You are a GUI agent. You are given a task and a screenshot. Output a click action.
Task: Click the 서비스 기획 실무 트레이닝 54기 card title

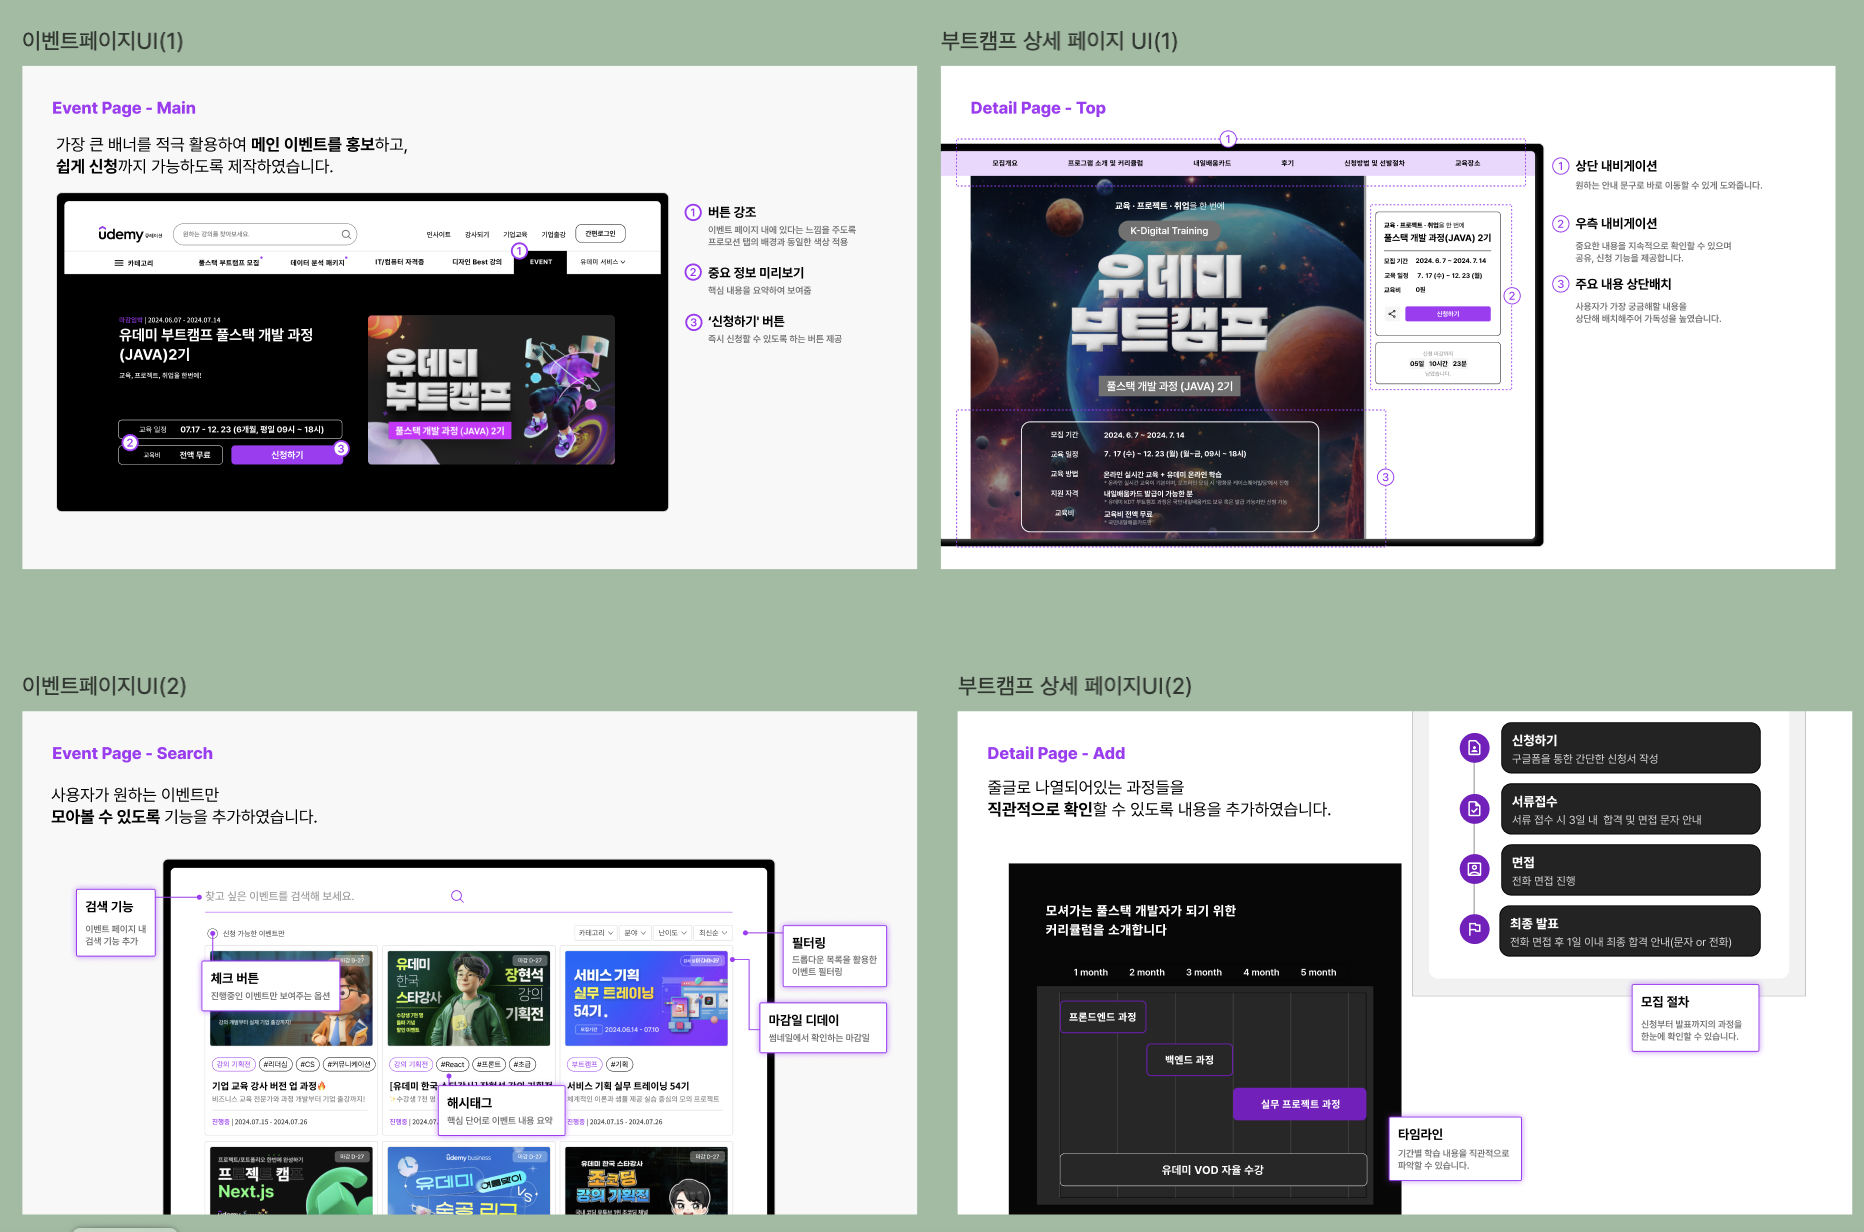pos(628,1086)
